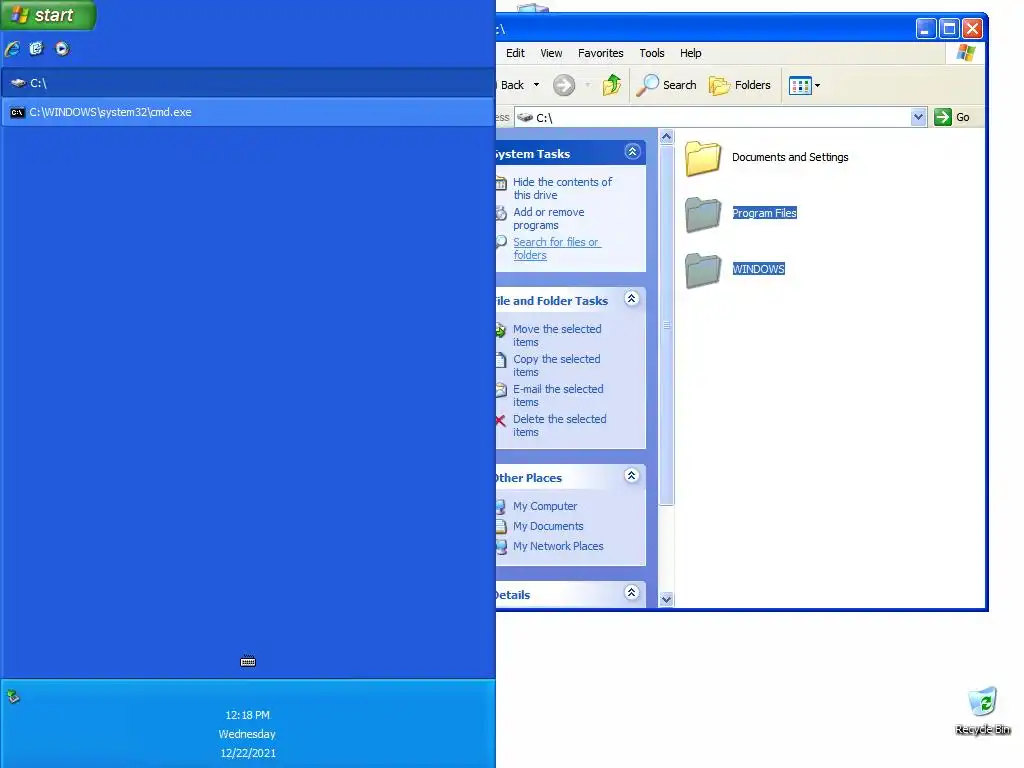
Task: Click the Back toolbar button
Action: click(511, 85)
